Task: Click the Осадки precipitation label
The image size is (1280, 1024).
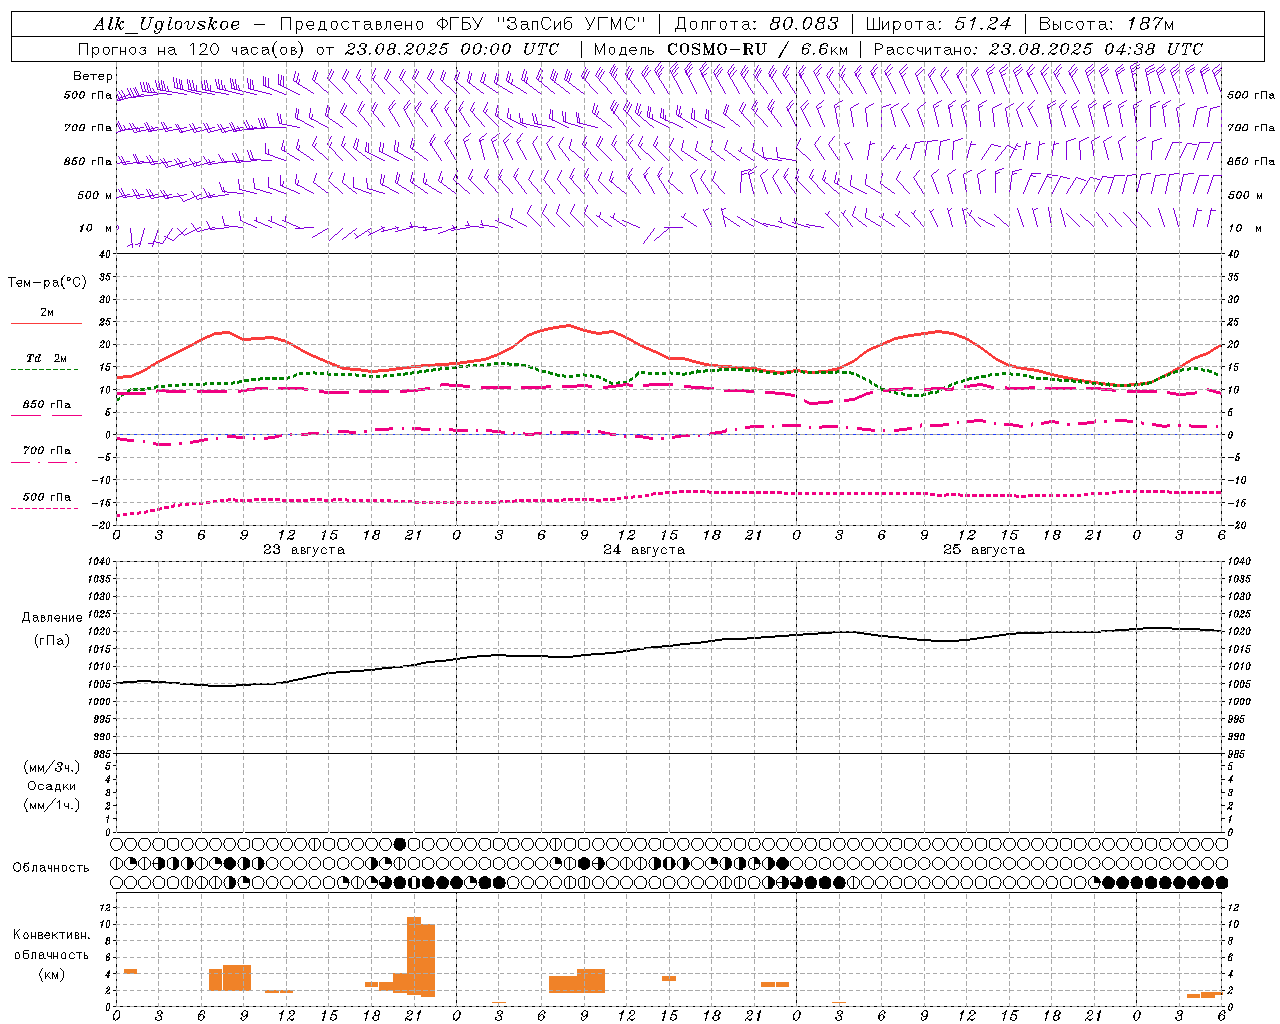Action: 52,786
